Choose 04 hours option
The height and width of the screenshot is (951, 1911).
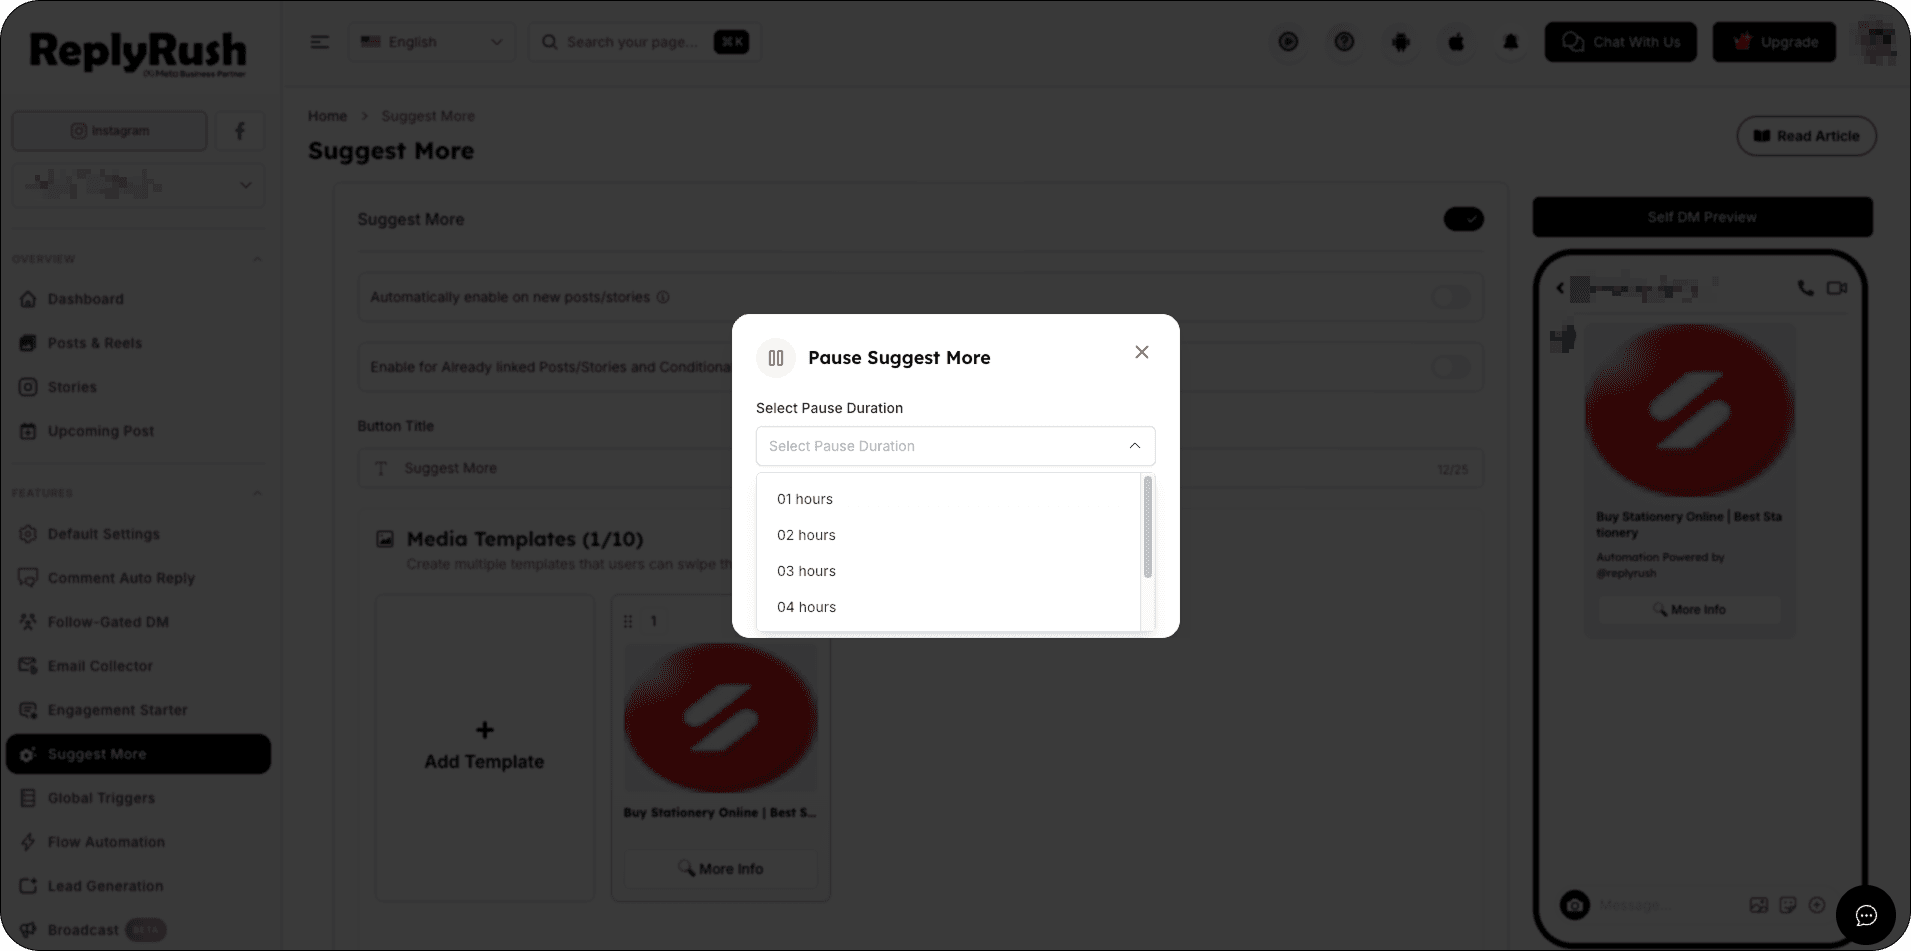[x=948, y=607]
